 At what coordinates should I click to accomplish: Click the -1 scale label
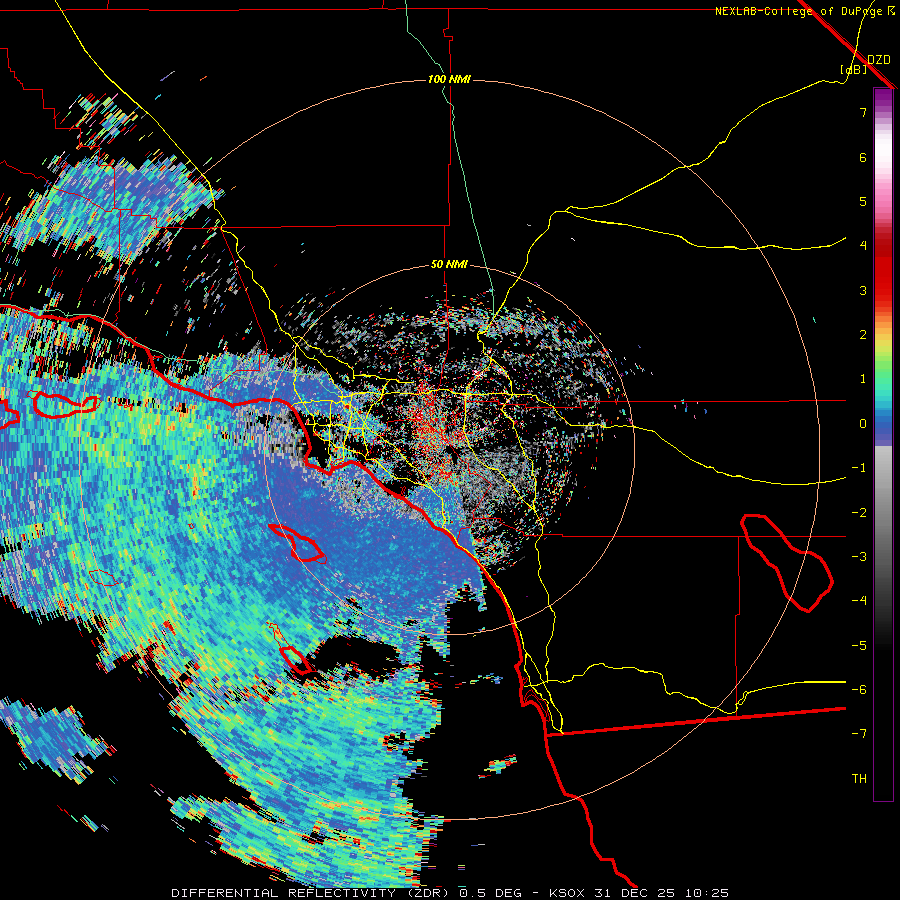coord(859,468)
